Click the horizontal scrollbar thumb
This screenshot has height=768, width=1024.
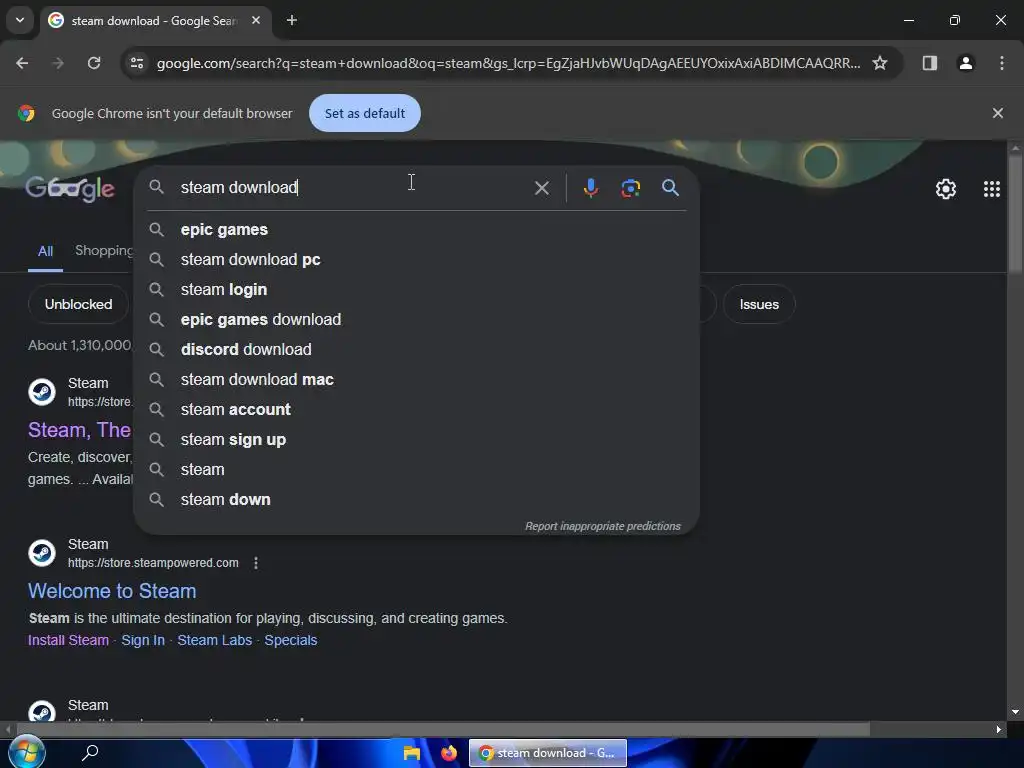pyautogui.click(x=443, y=729)
